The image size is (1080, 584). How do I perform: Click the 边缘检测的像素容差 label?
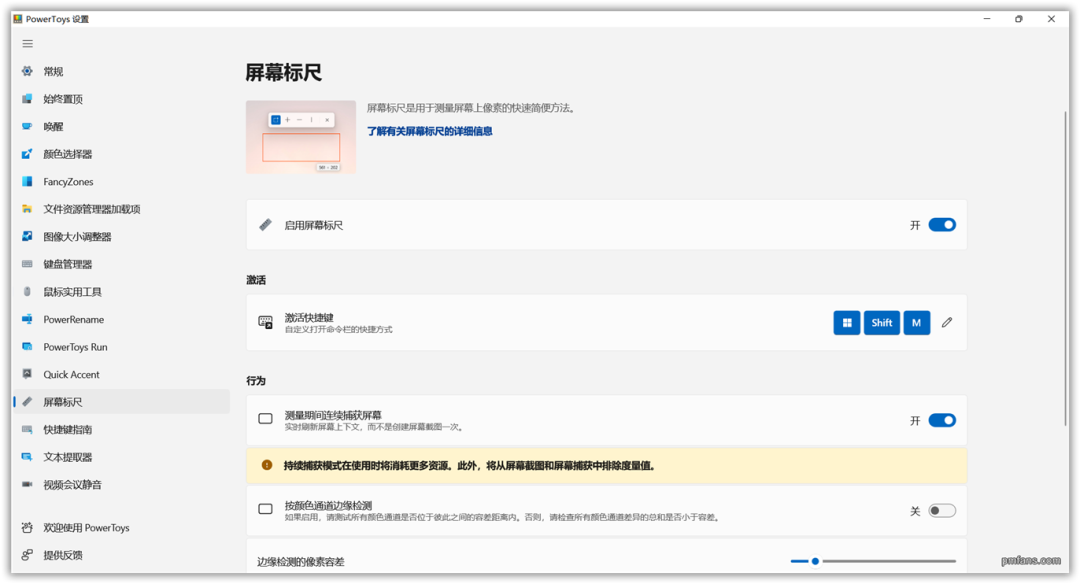click(301, 562)
